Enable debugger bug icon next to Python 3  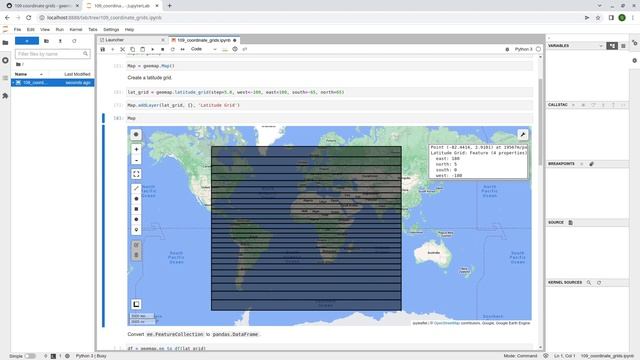coord(507,49)
